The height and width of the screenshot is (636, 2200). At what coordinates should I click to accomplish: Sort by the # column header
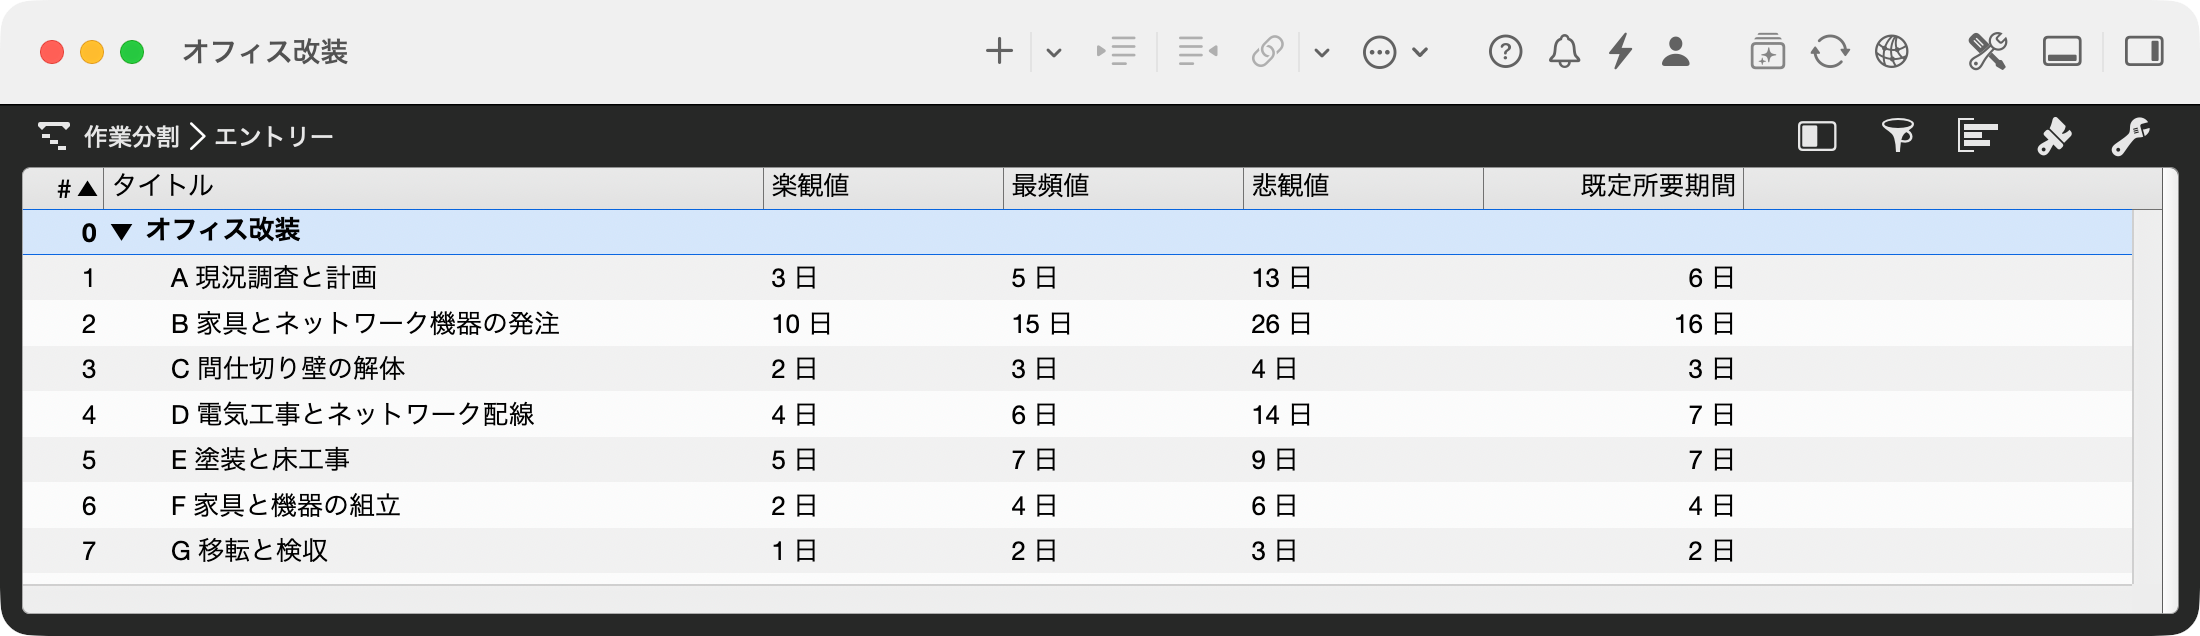coord(64,188)
